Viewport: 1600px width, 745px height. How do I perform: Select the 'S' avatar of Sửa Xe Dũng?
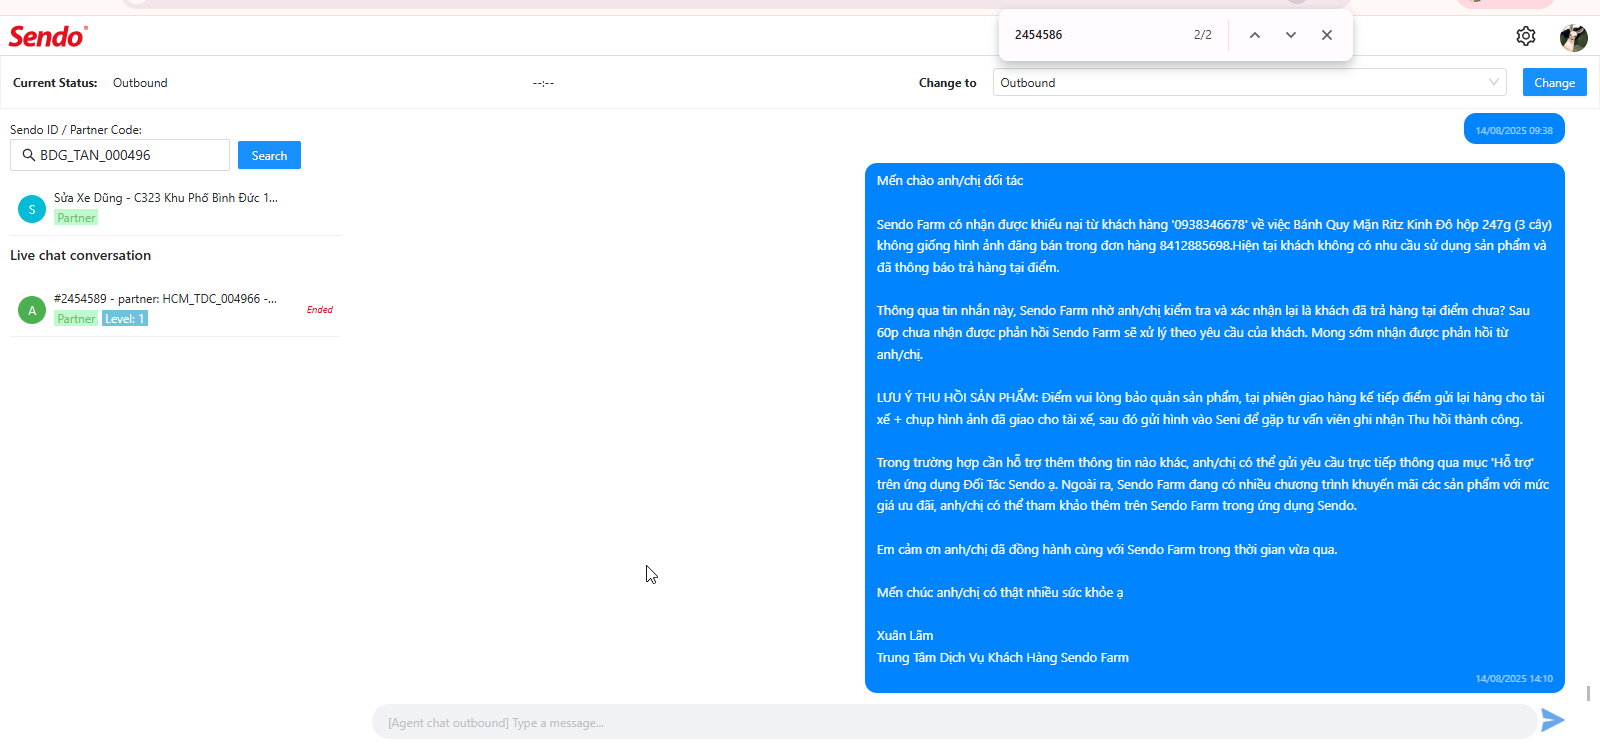coord(32,209)
